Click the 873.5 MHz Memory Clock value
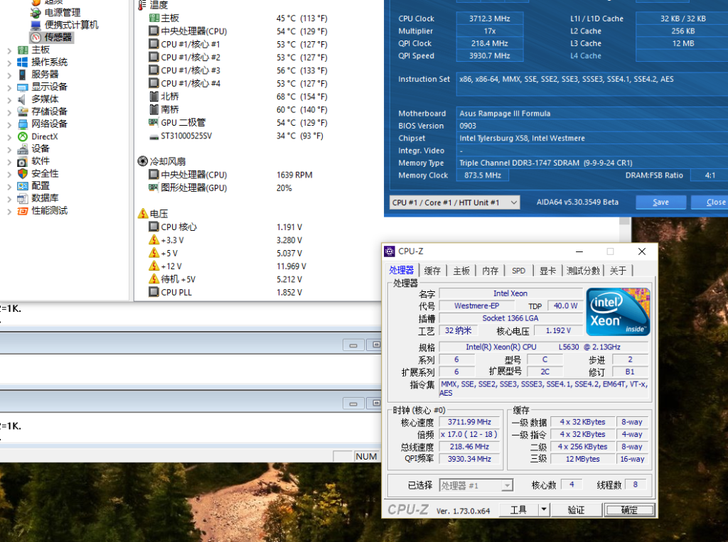Image resolution: width=728 pixels, height=542 pixels. [482, 176]
